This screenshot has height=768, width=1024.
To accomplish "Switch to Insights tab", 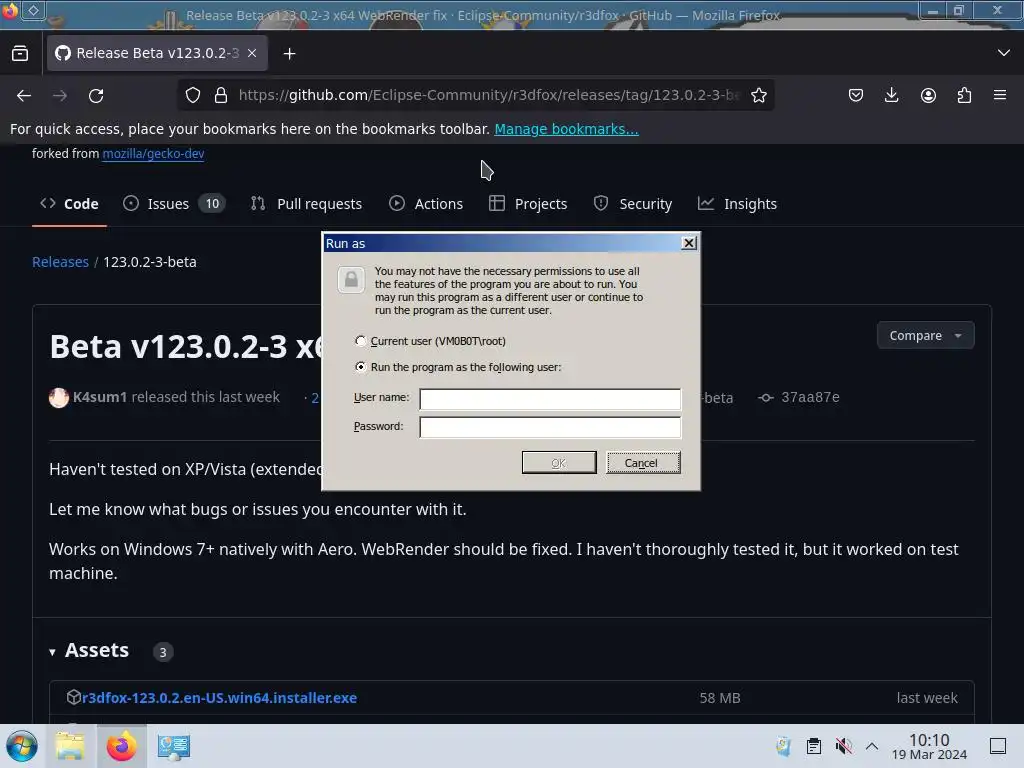I will pyautogui.click(x=737, y=204).
